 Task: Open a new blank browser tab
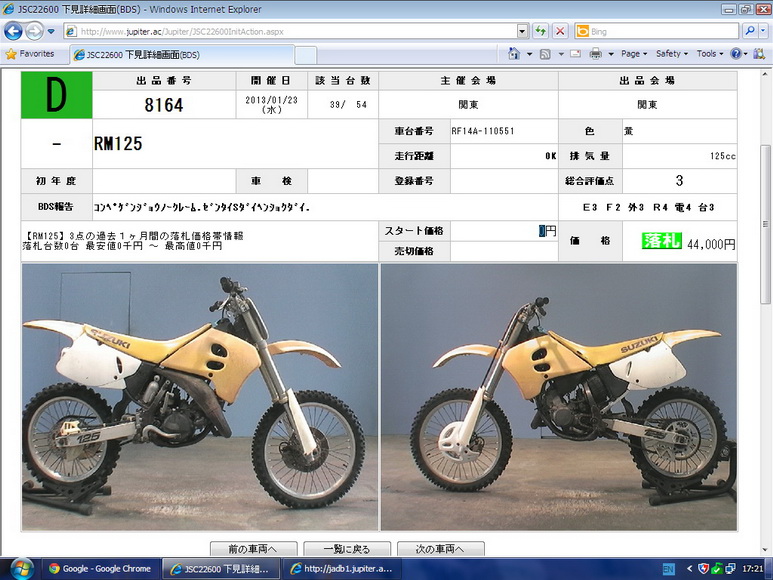[305, 55]
